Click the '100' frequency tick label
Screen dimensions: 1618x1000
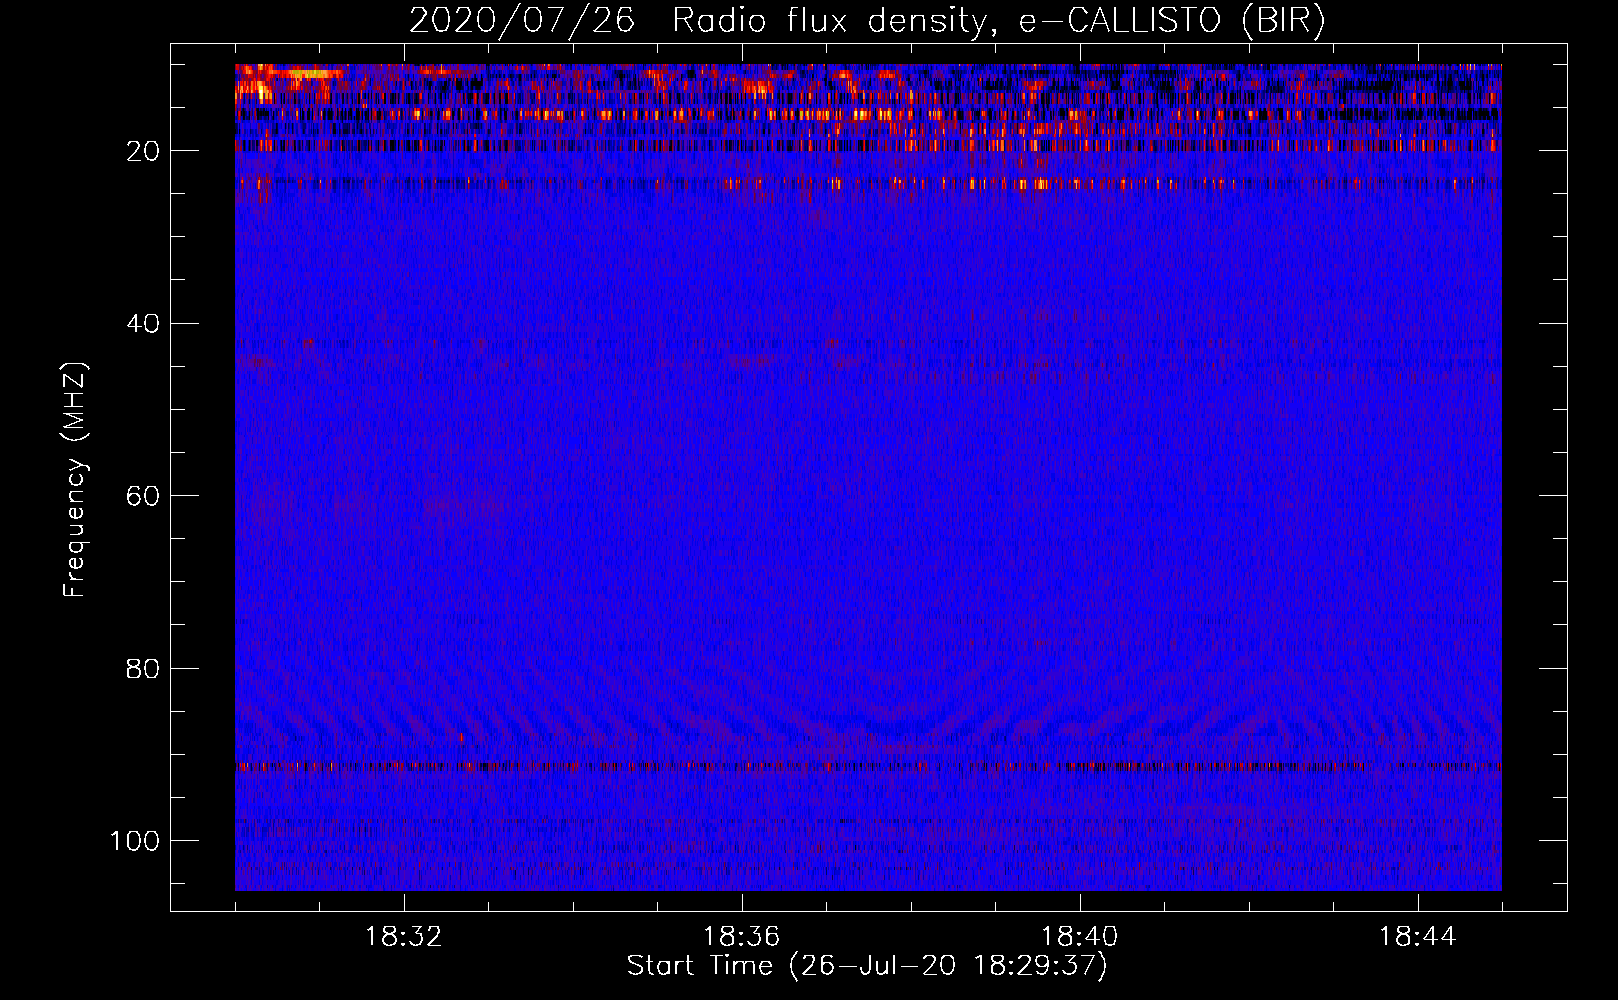click(x=135, y=841)
